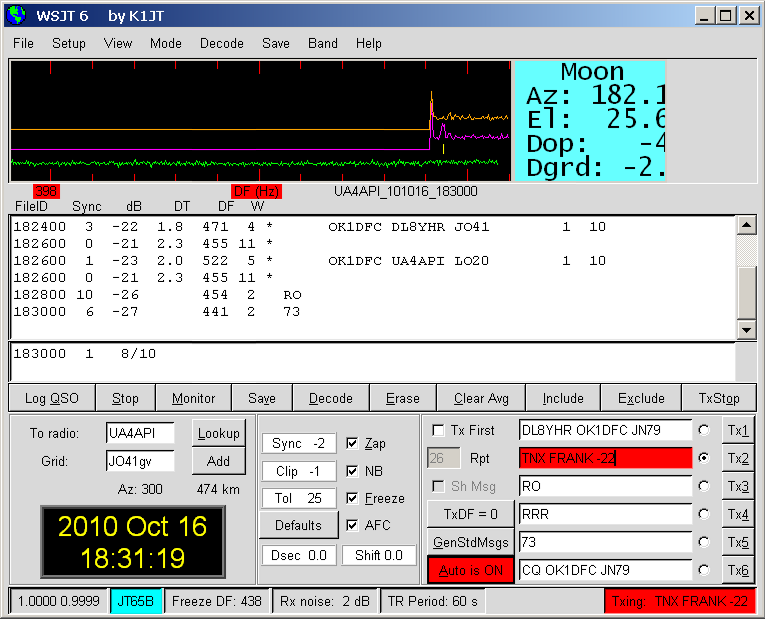Open the File menu

click(23, 43)
